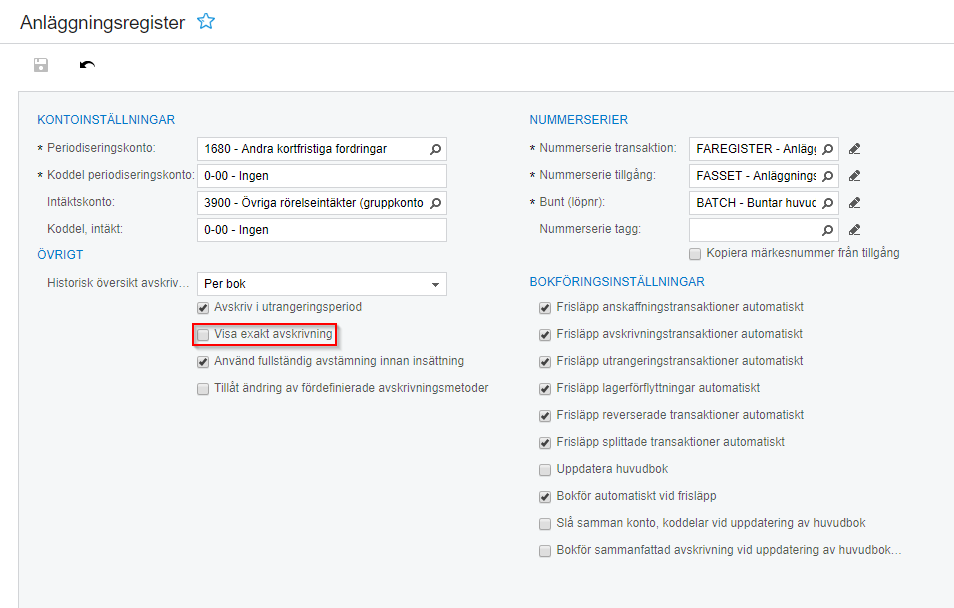Uncheck Avskriv i utrangeringsperiod
Screen dimensions: 954x608
[x=204, y=307]
